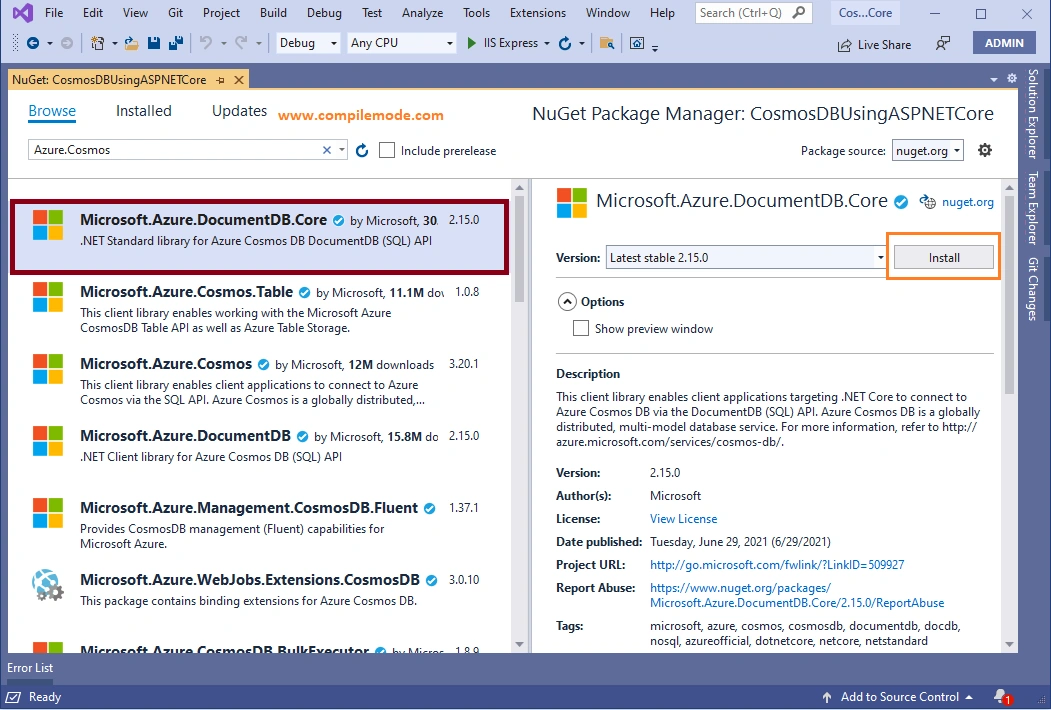This screenshot has height=710, width=1051.
Task: Switch to the Updates tab
Action: [239, 111]
